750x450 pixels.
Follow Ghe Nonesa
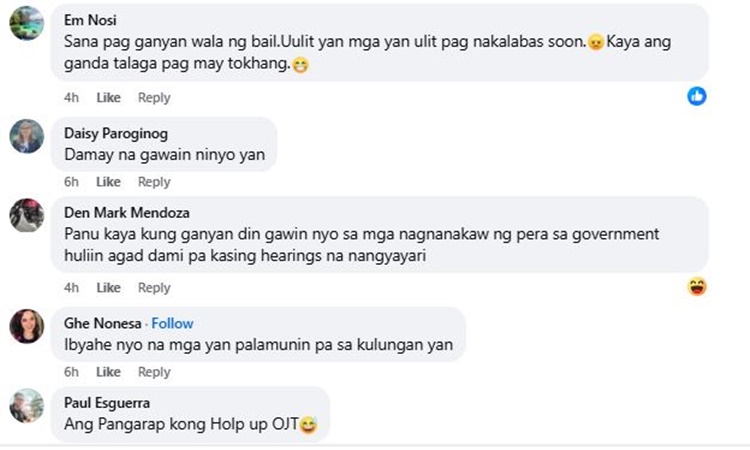[x=172, y=324]
